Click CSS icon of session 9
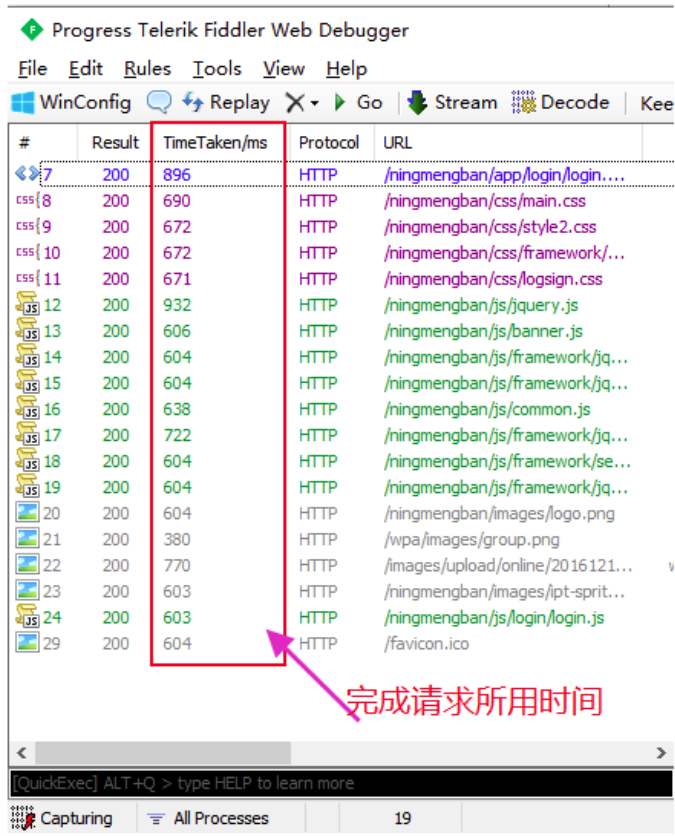 (x=28, y=226)
